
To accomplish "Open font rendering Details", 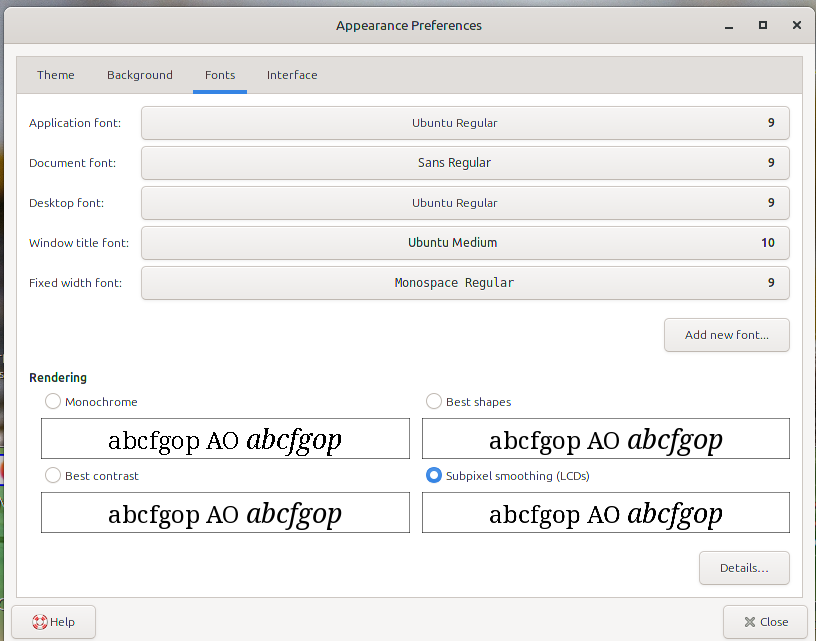I will [744, 568].
